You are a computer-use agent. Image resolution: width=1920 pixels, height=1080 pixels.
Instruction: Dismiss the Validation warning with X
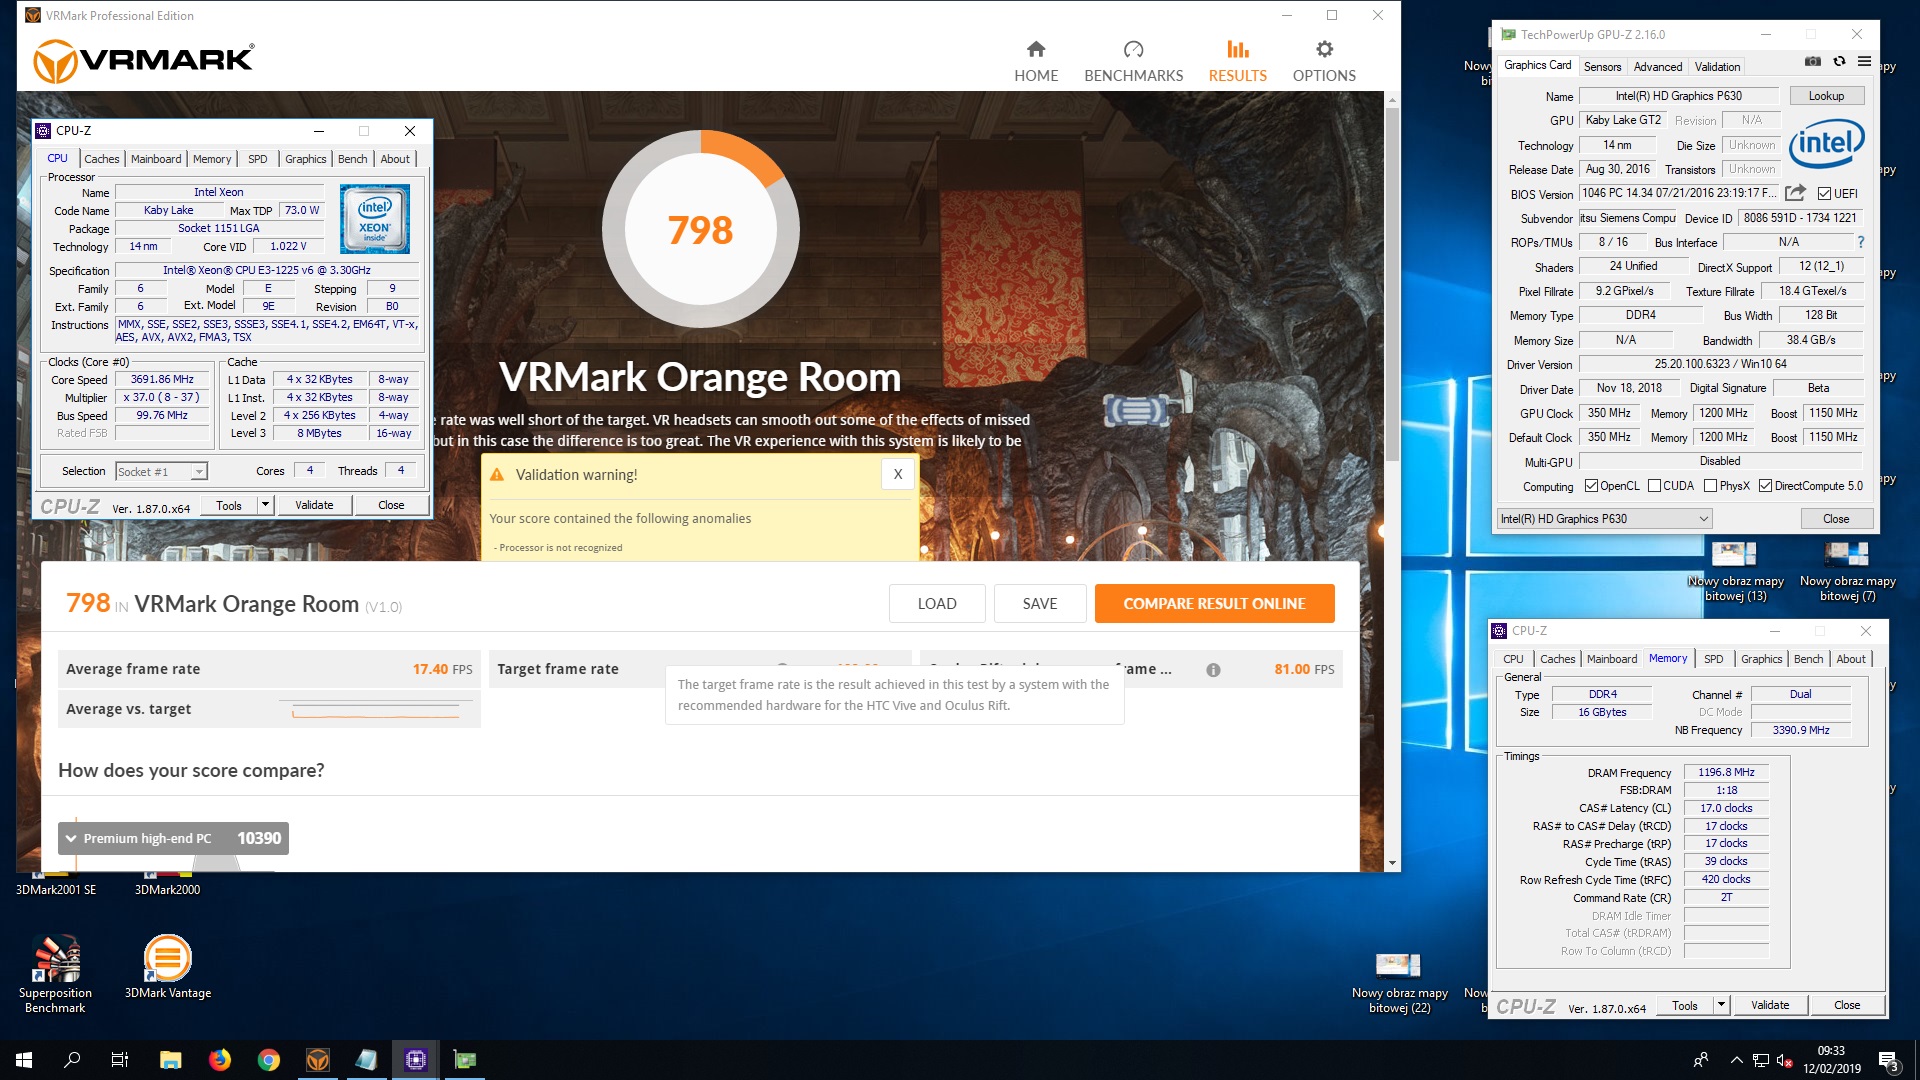tap(898, 474)
